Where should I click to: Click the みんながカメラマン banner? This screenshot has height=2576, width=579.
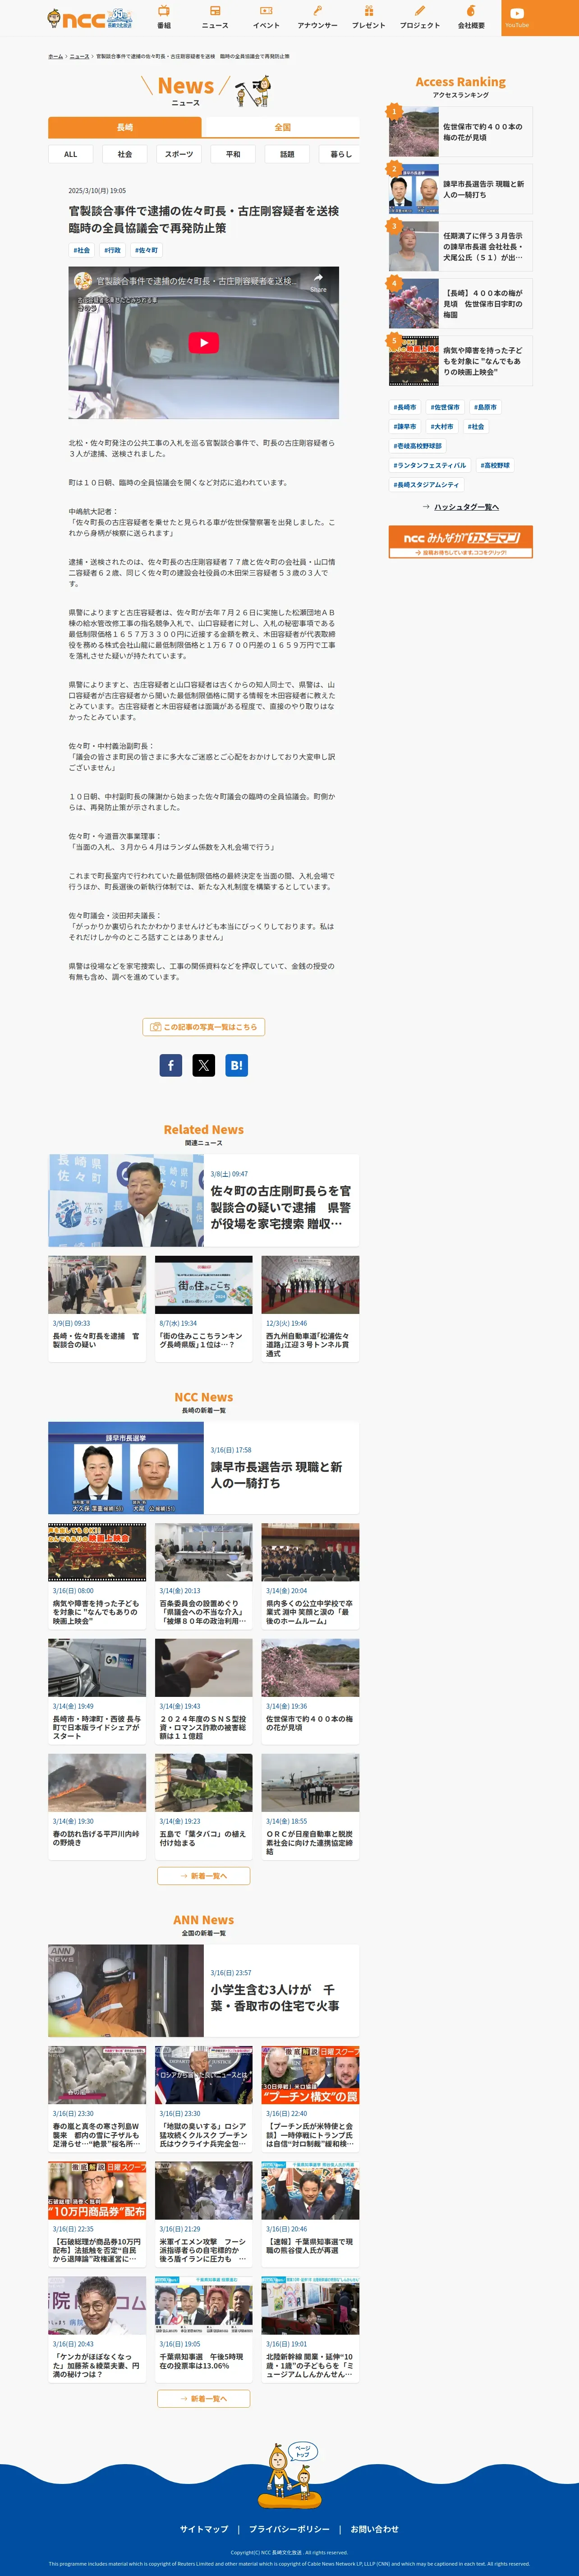461,542
